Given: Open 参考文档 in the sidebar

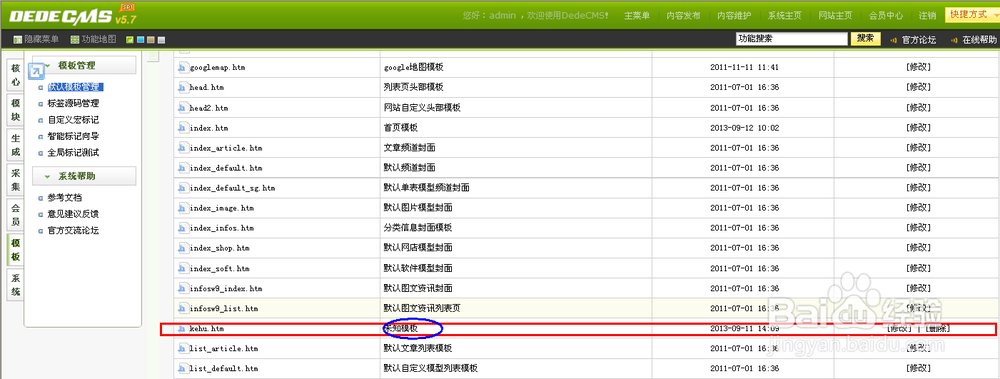Looking at the screenshot, I should coord(64,198).
